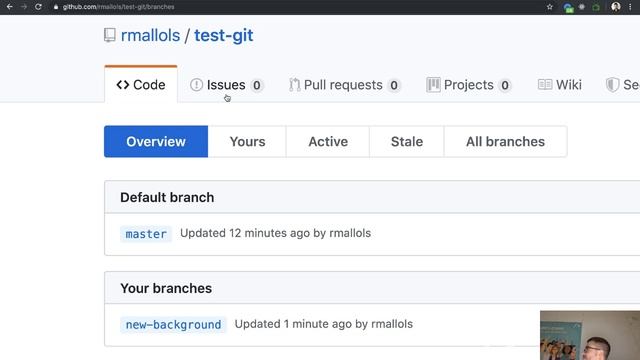Show the Stale branches filter
Screen dimensions: 640x360
[x=407, y=142]
